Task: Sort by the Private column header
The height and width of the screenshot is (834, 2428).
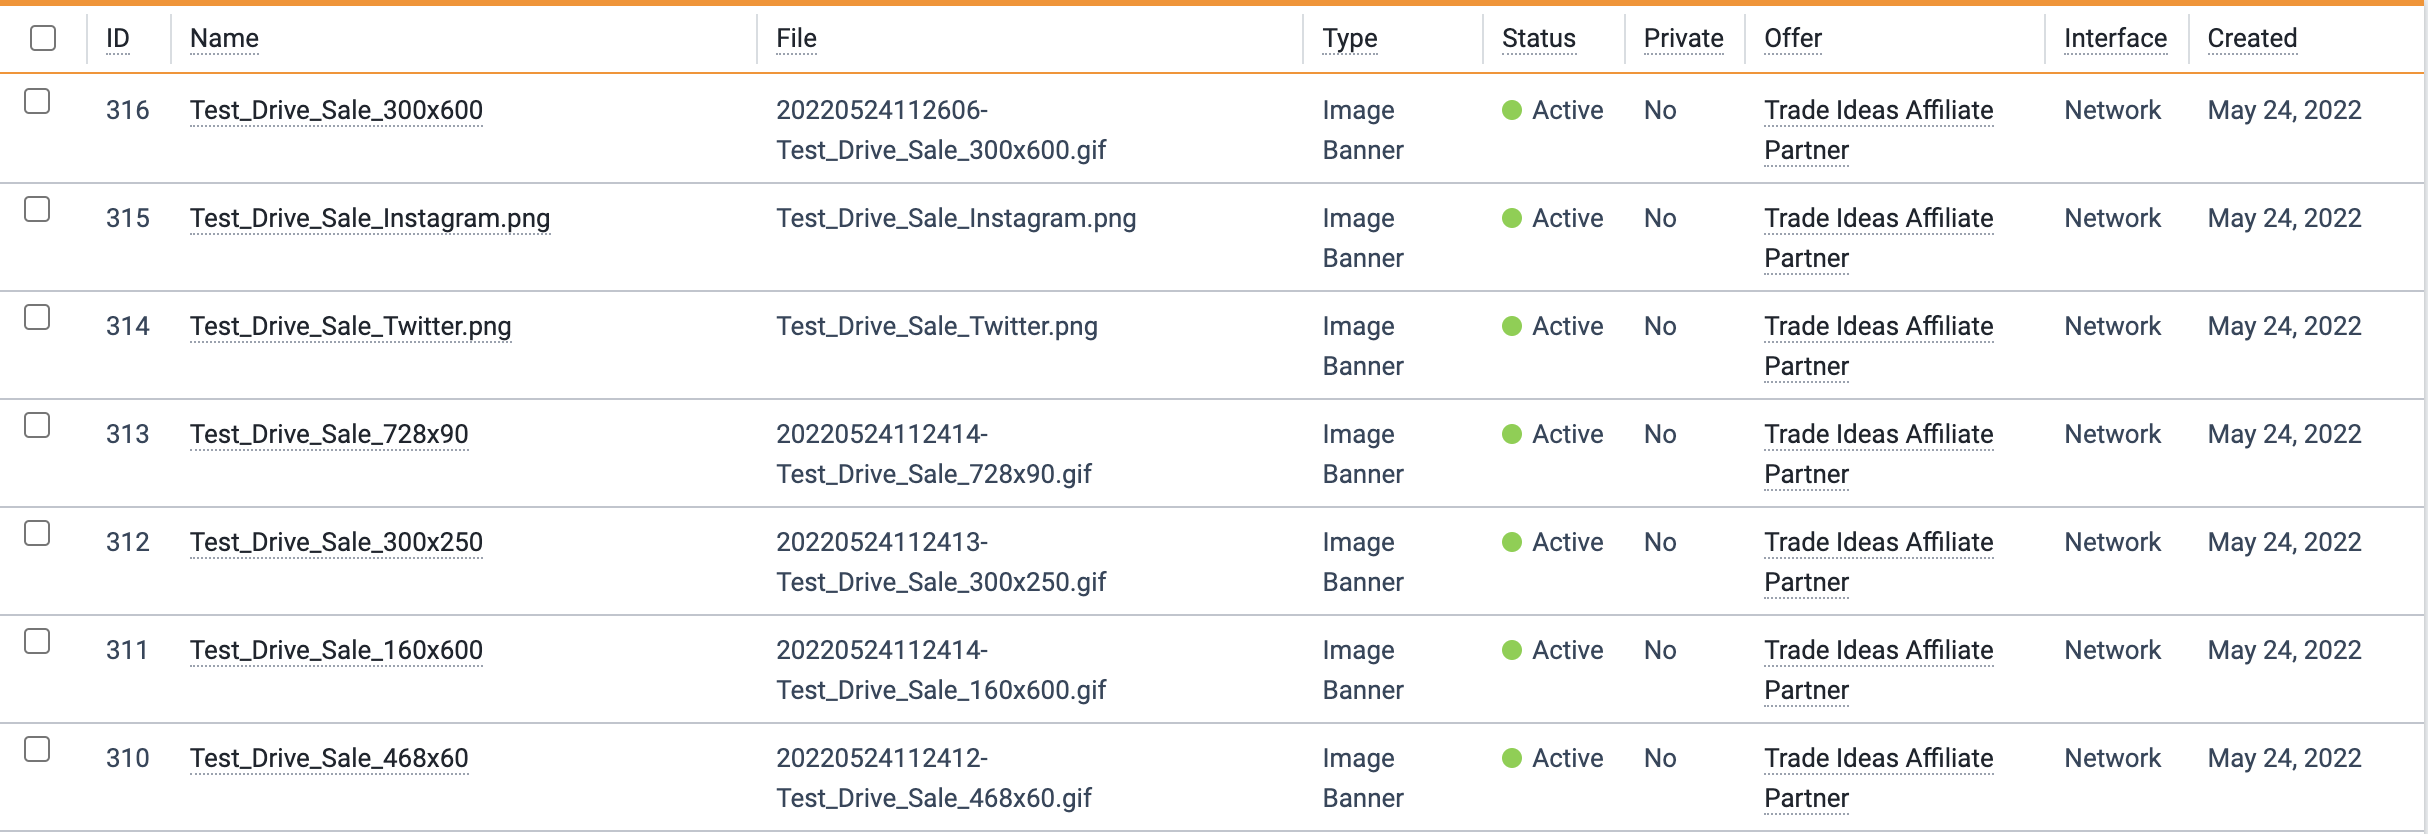Action: [1683, 38]
